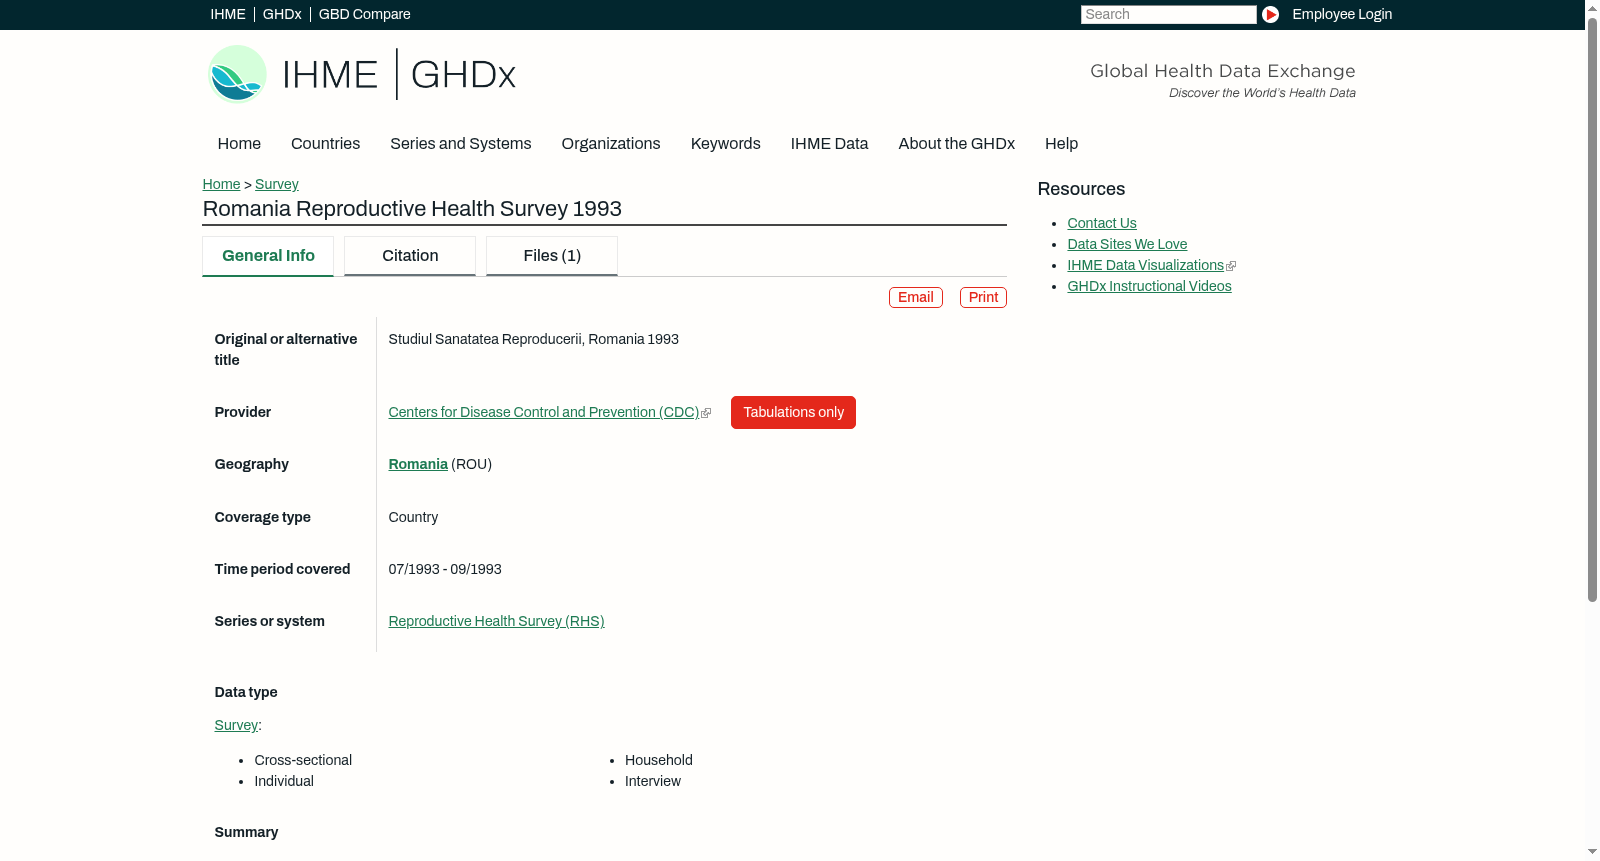Switch to the Citation tab

410,256
